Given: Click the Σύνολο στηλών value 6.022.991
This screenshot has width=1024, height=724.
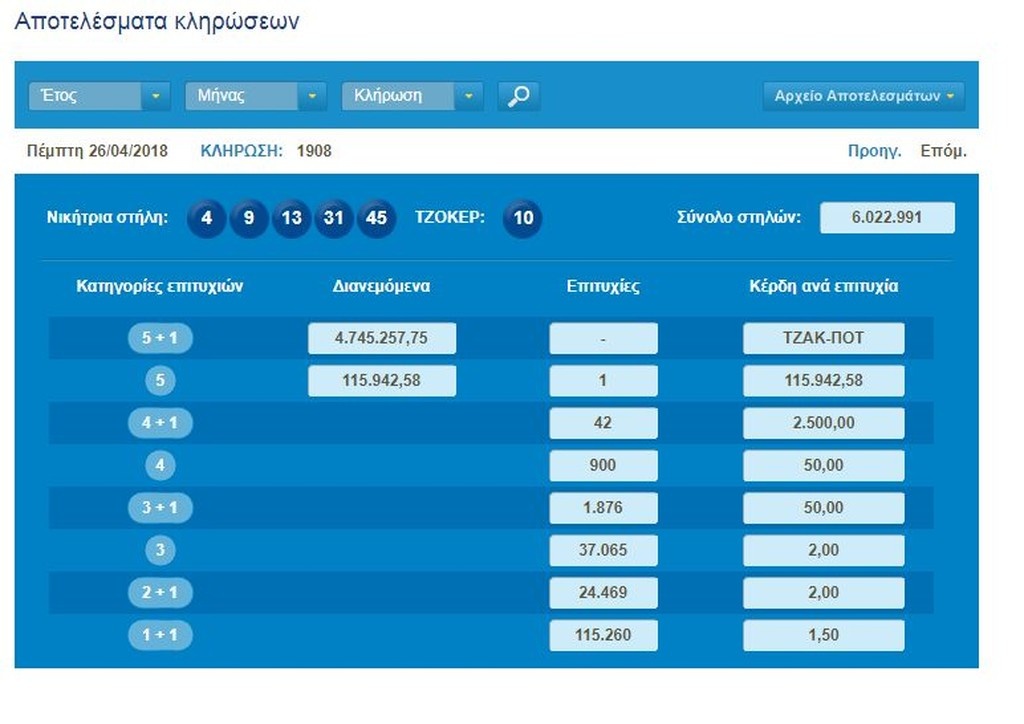Looking at the screenshot, I should point(887,218).
